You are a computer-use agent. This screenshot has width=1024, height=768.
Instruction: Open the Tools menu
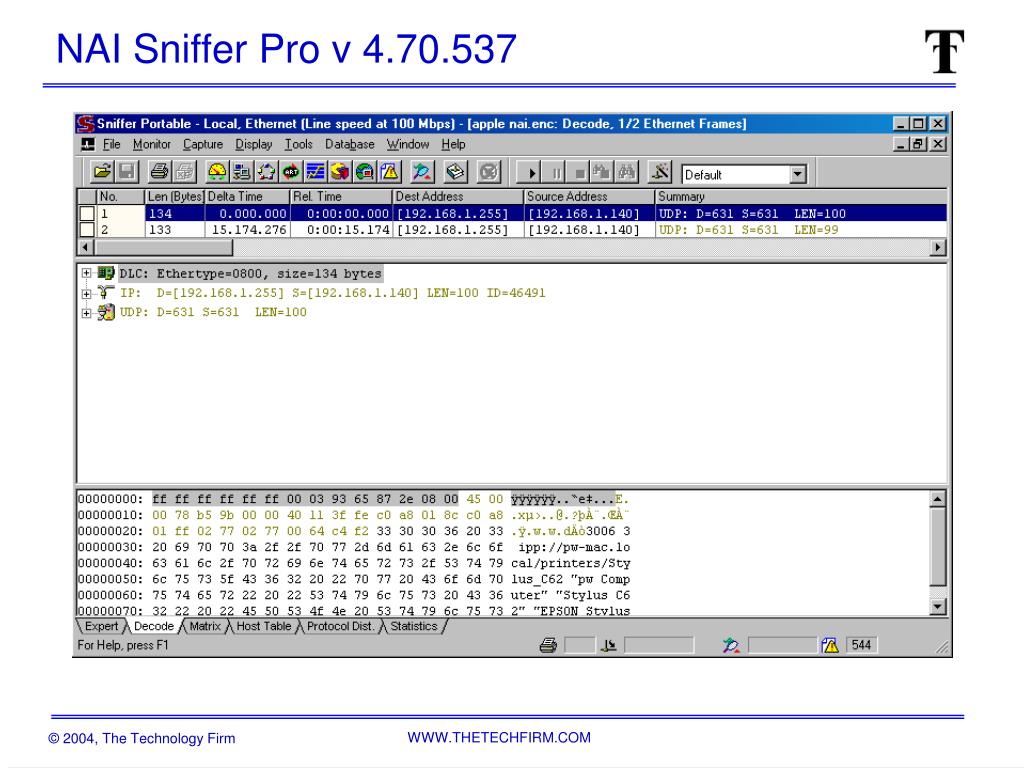pos(298,144)
